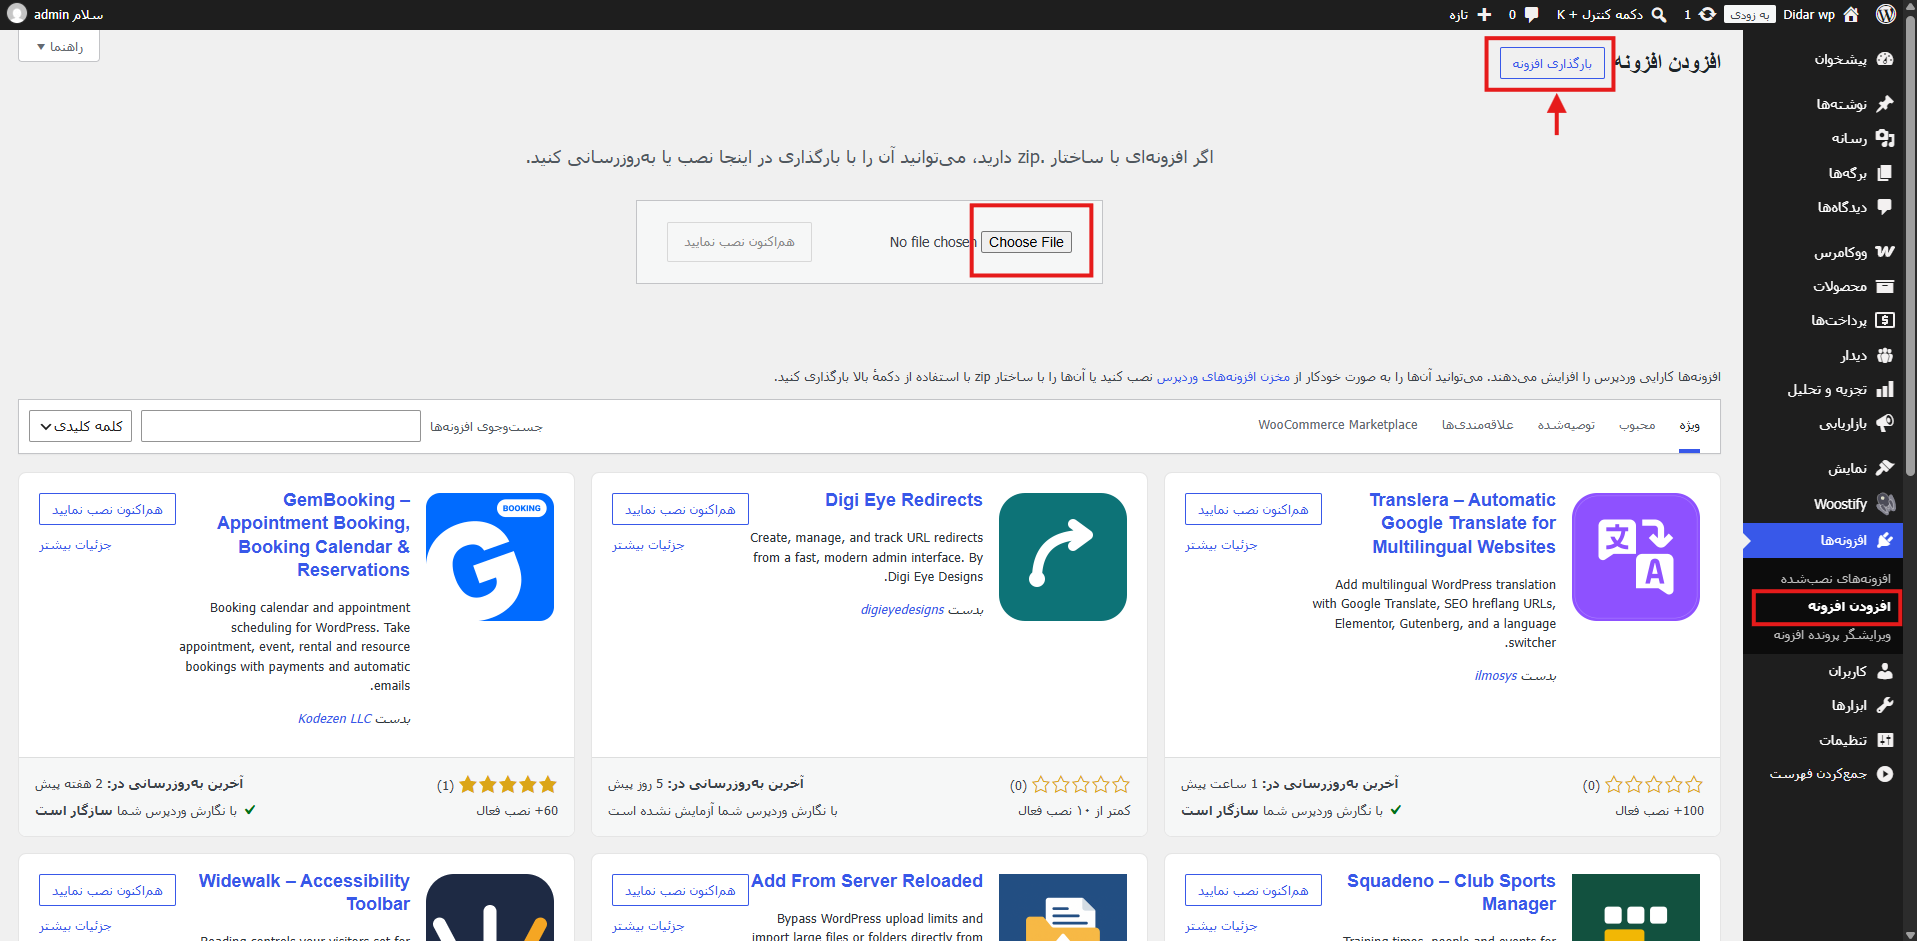The image size is (1917, 941).
Task: Open the WordPress logo menu
Action: click(1885, 14)
